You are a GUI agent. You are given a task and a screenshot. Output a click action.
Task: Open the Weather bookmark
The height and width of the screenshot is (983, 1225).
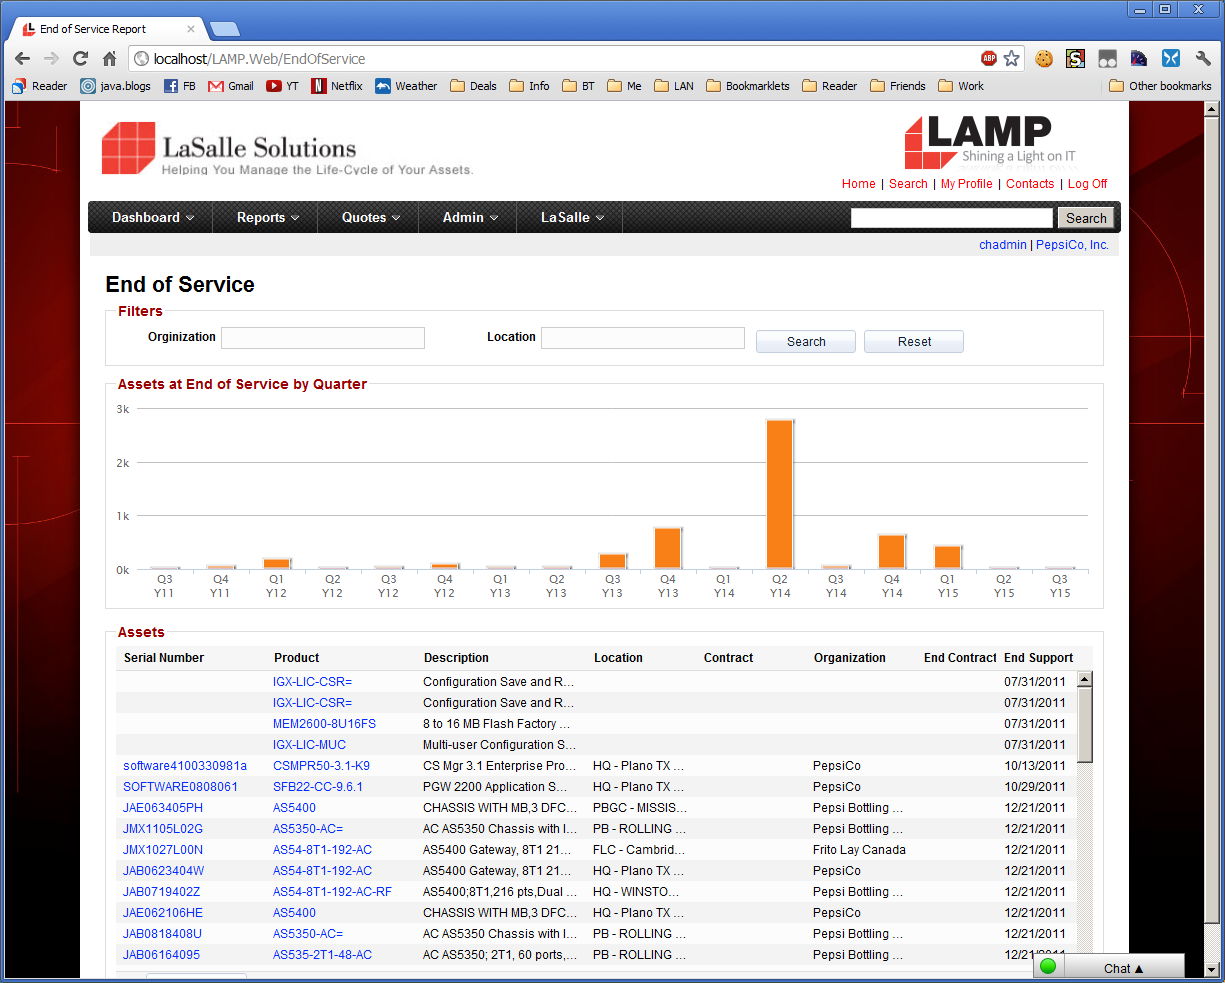coord(406,86)
